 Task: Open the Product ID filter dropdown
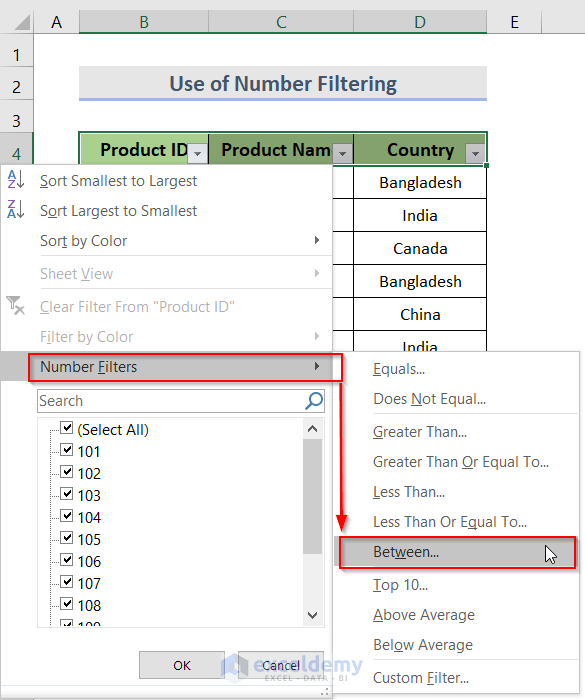(197, 154)
